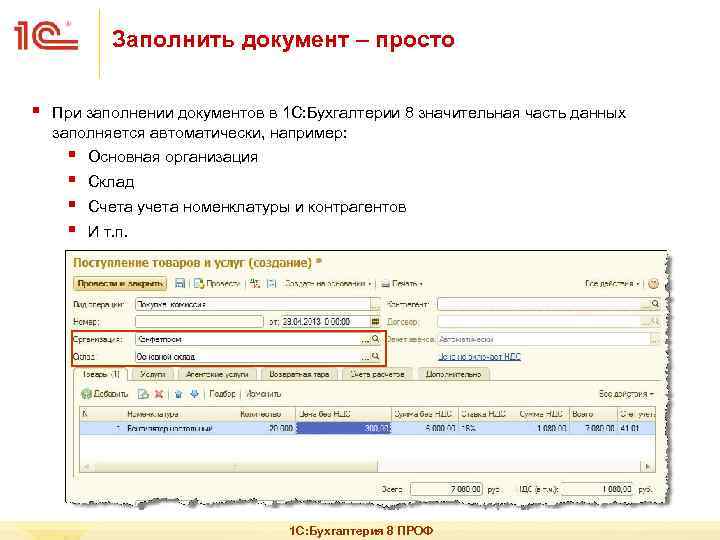Screen dimensions: 720x540
Task: Click ellipsis select button in Контрагент field
Action: [646, 304]
